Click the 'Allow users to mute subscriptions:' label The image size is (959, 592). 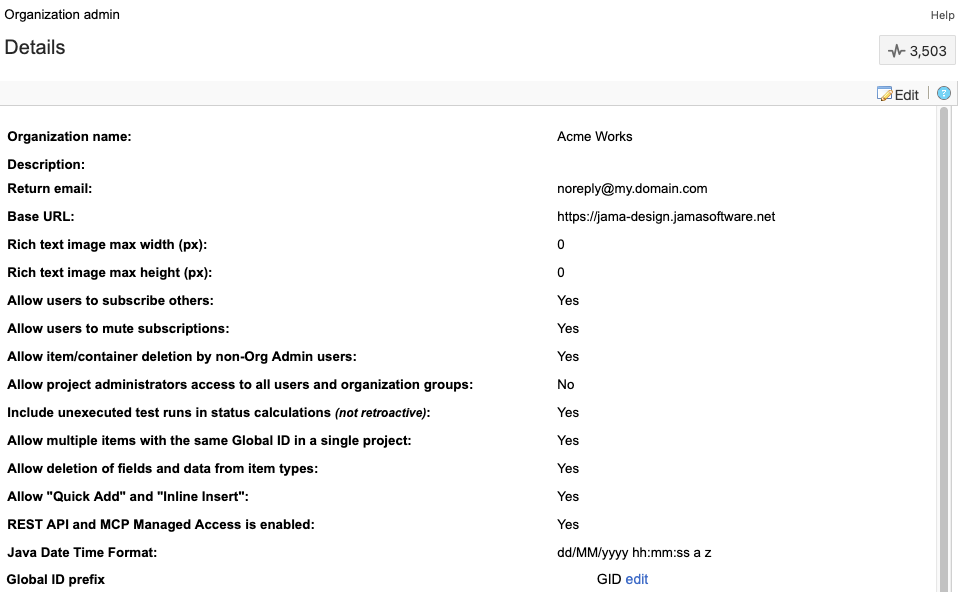[x=118, y=328]
